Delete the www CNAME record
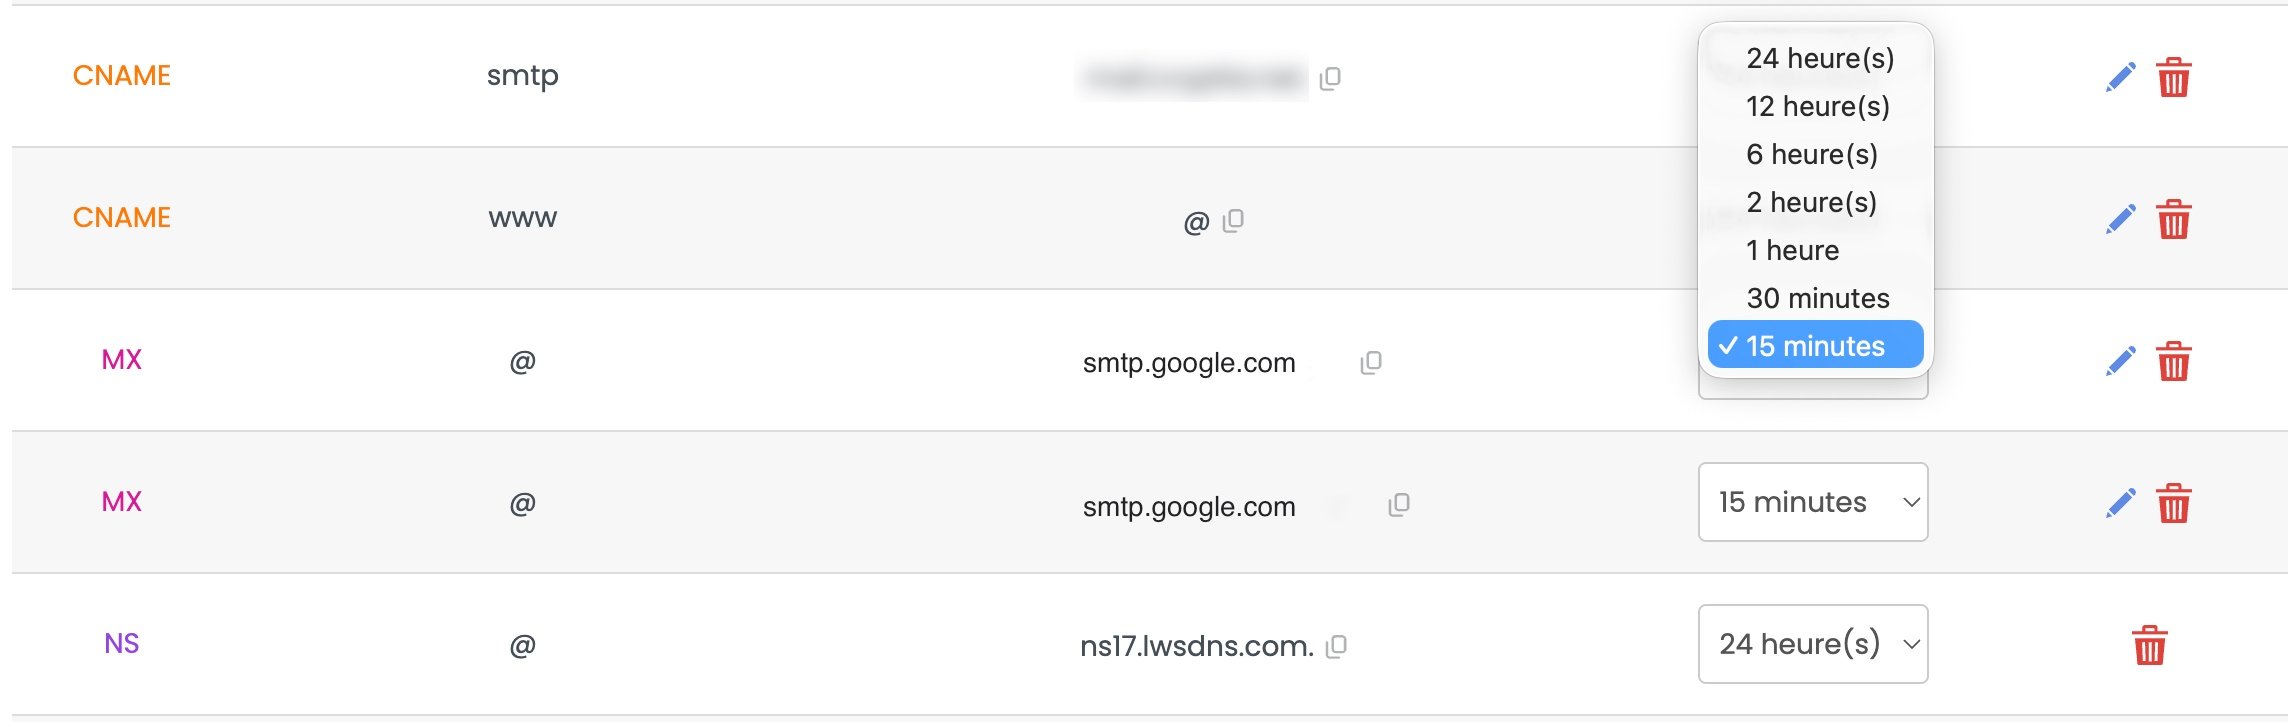2292x722 pixels. [2173, 217]
